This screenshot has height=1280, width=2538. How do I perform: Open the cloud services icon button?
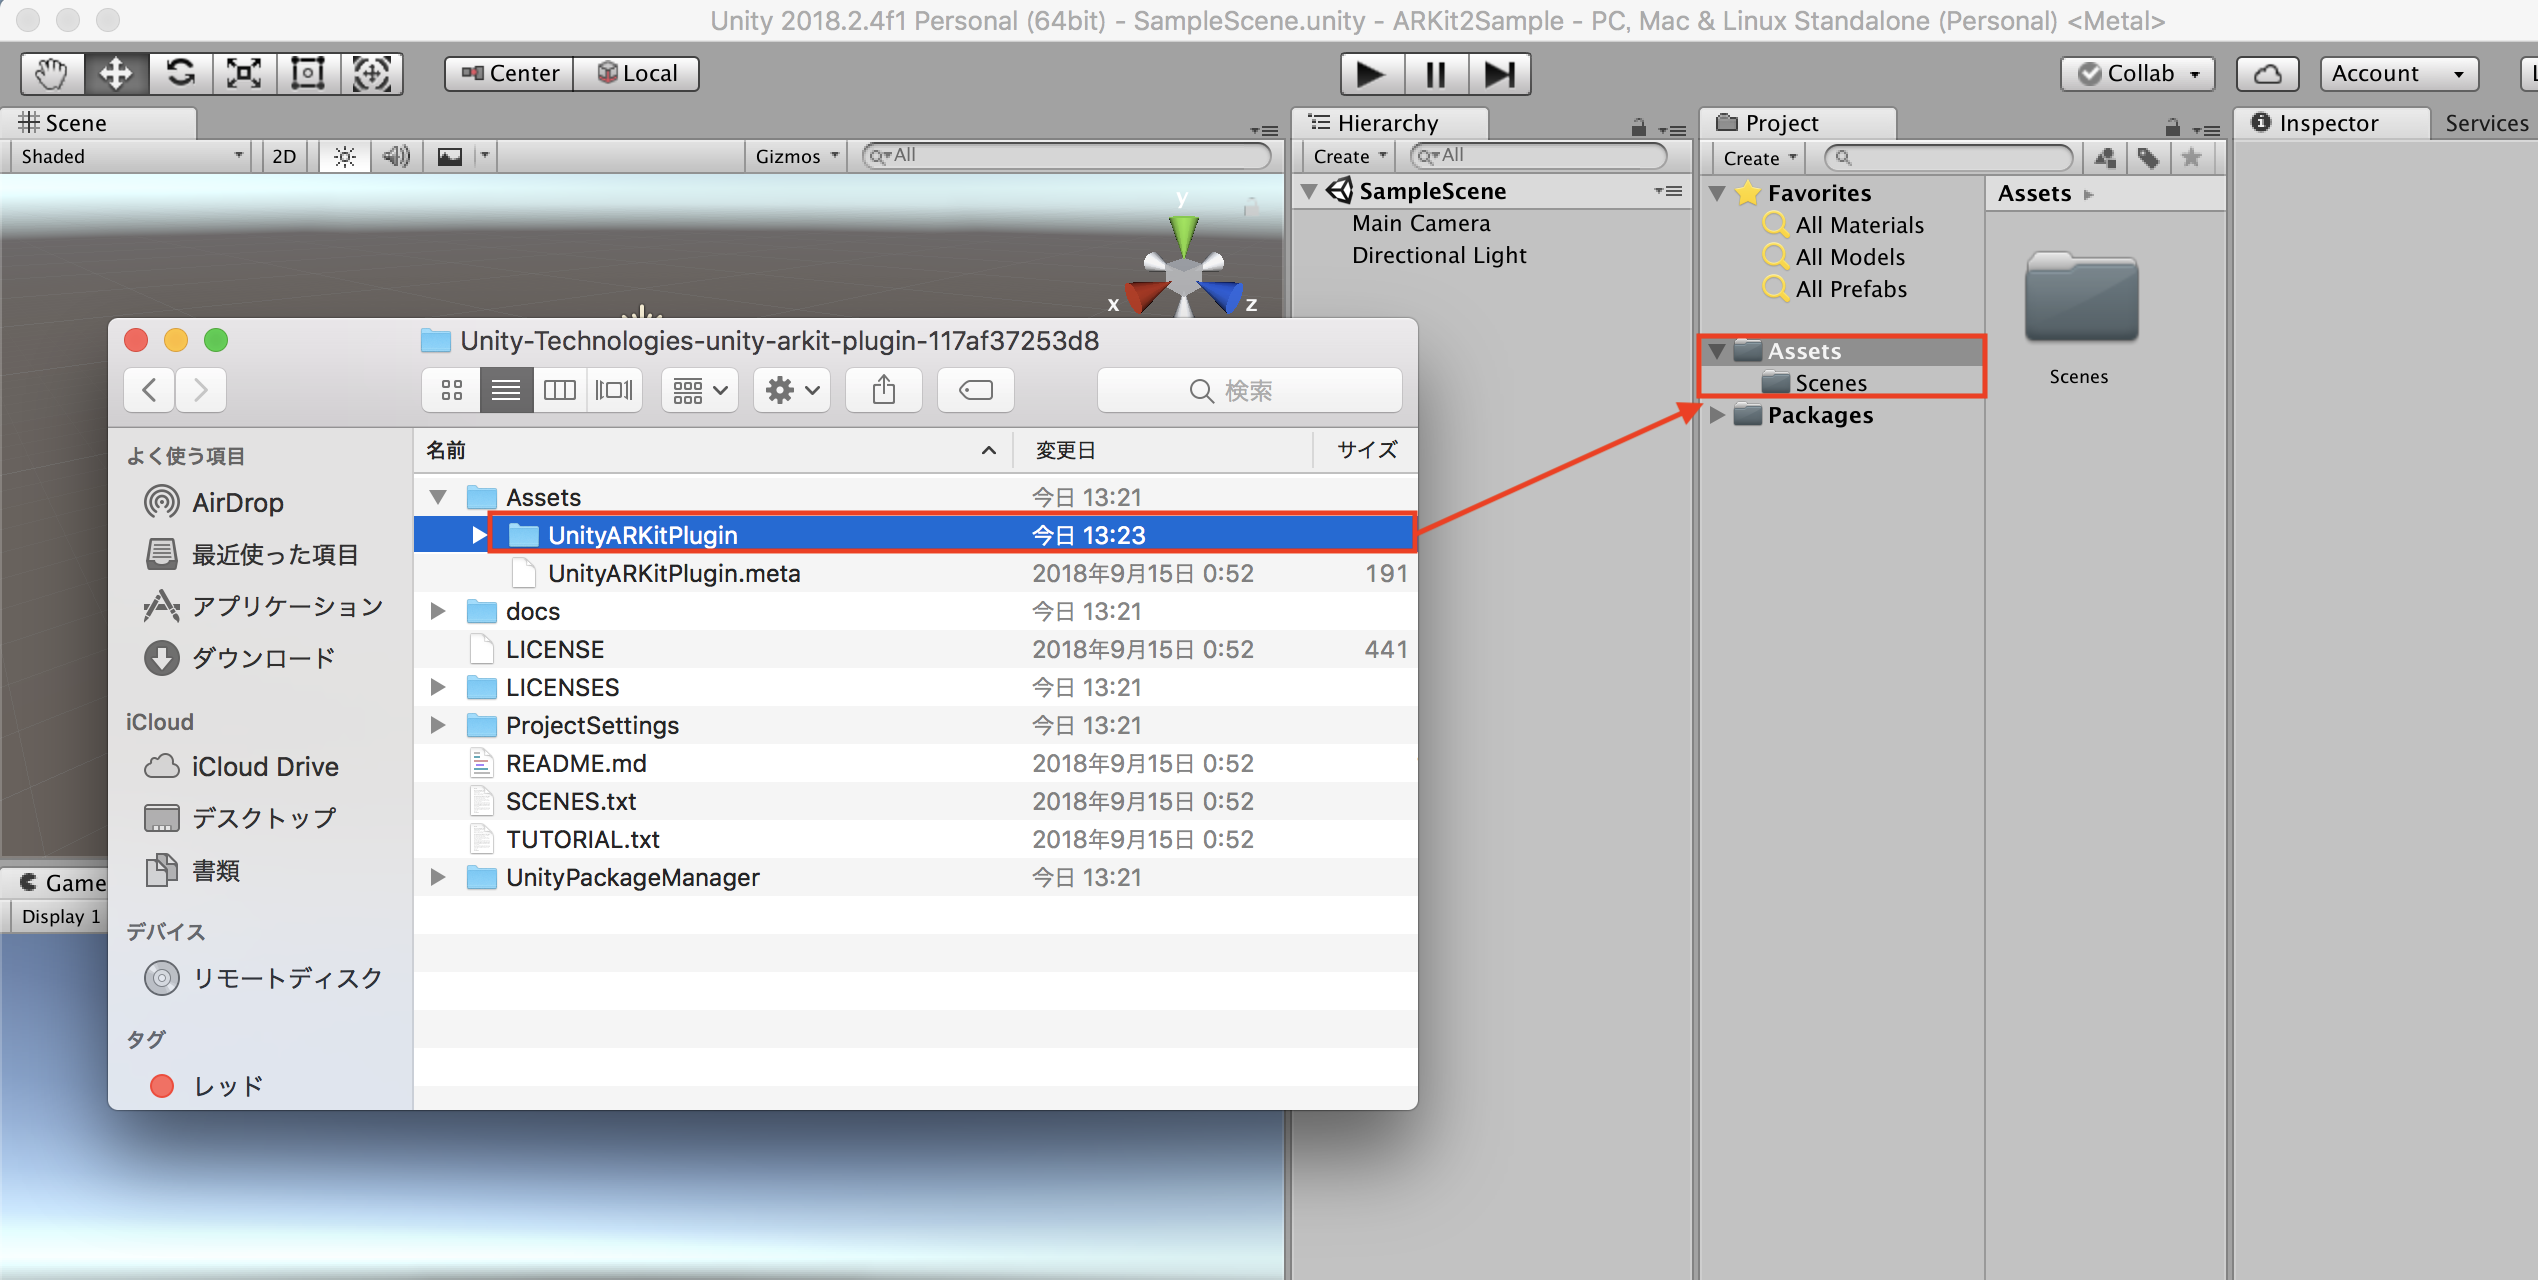tap(2267, 74)
